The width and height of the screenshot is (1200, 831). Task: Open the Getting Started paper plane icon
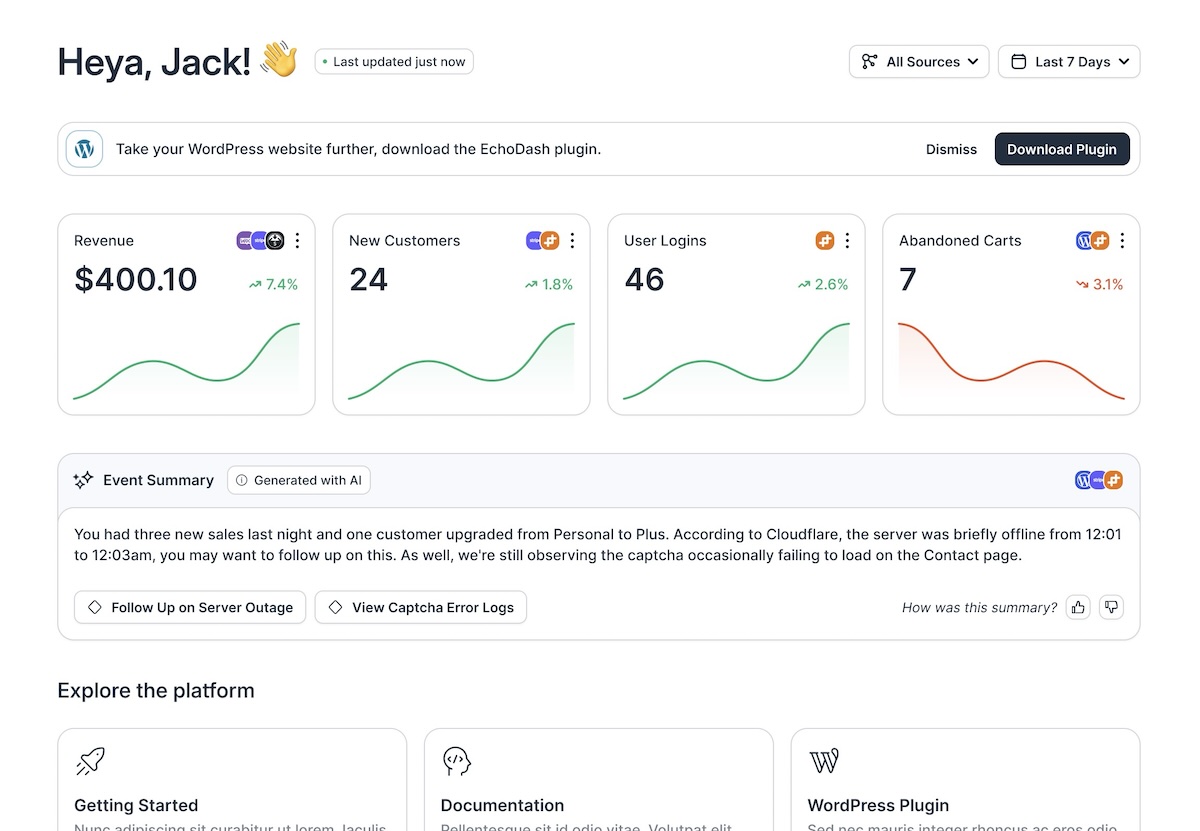(x=89, y=761)
